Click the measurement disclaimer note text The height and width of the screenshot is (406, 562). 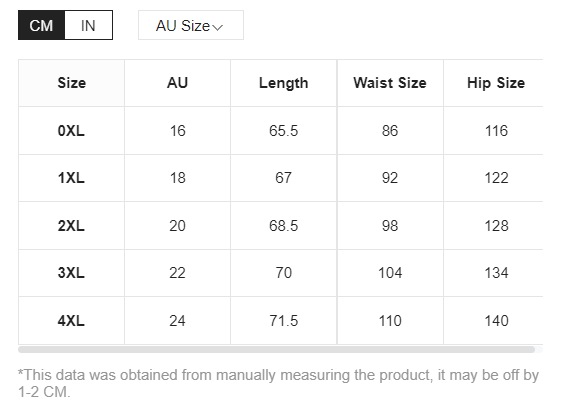click(278, 383)
